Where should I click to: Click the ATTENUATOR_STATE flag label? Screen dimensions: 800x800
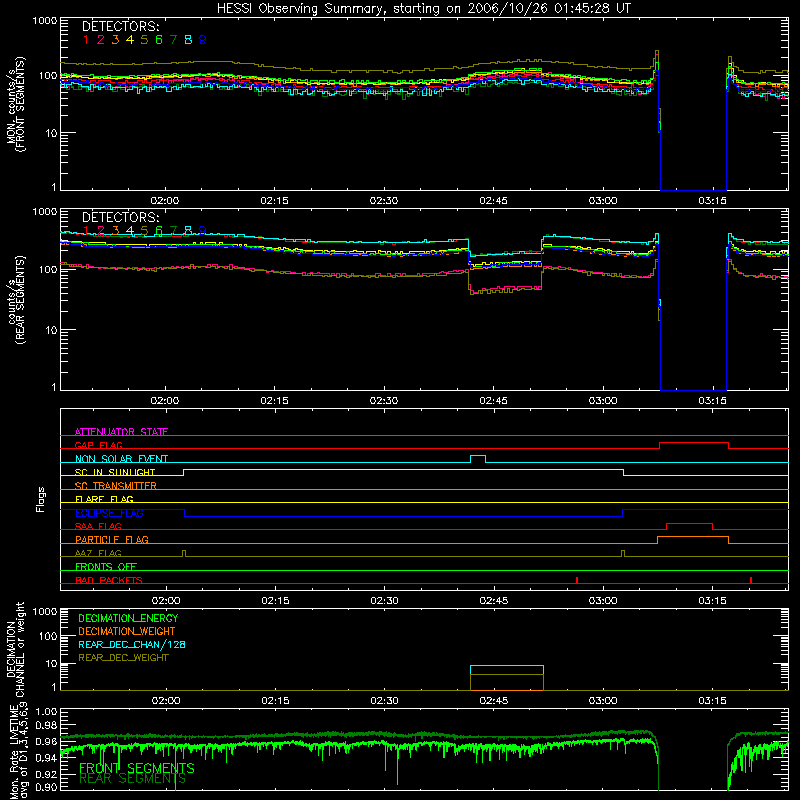pyautogui.click(x=121, y=432)
